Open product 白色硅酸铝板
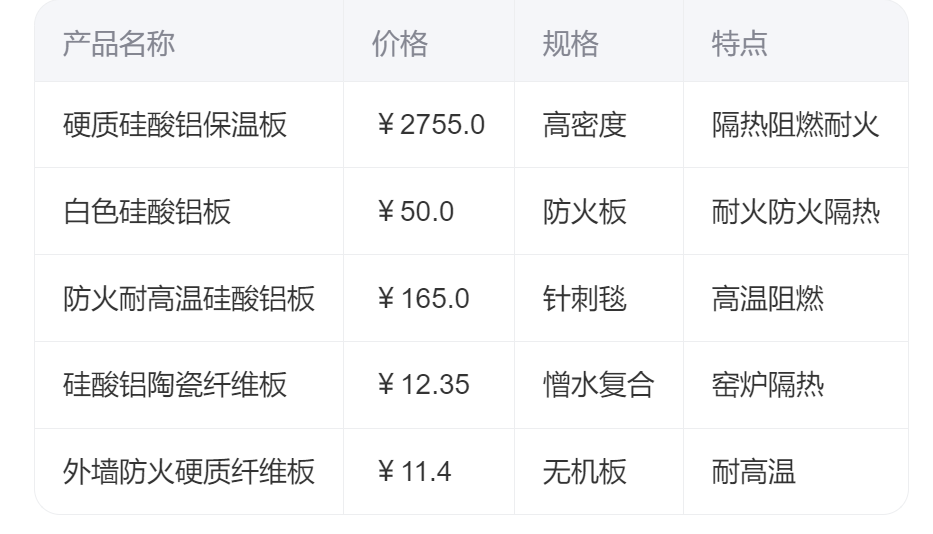This screenshot has width=933, height=534. pos(147,212)
